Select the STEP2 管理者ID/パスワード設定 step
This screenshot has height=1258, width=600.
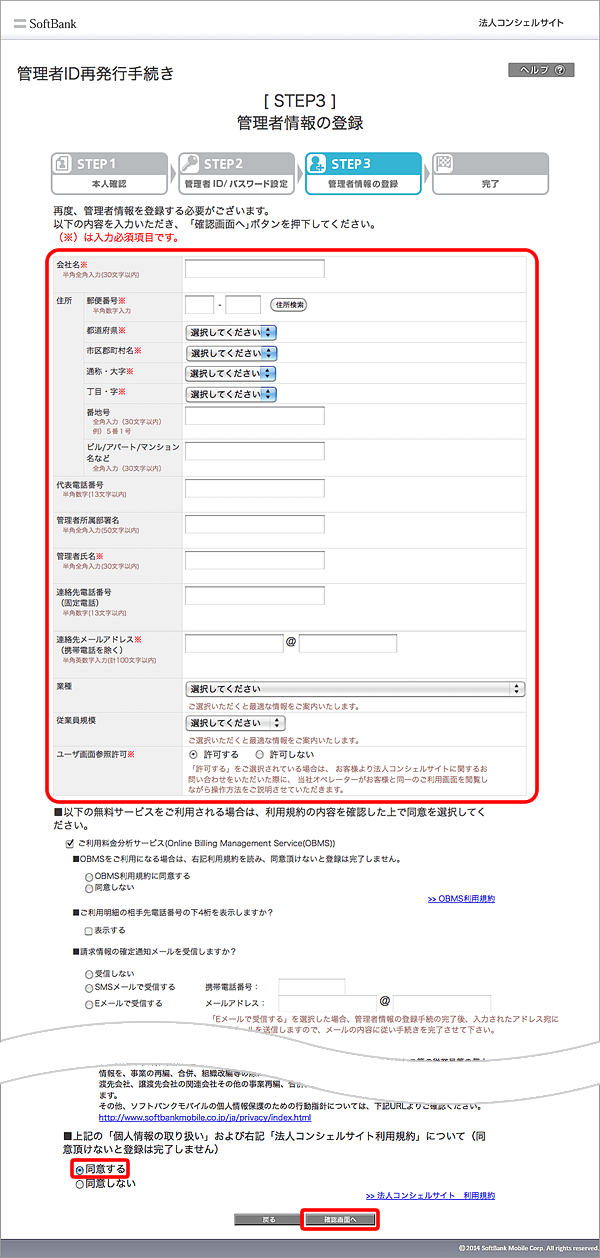coord(237,173)
